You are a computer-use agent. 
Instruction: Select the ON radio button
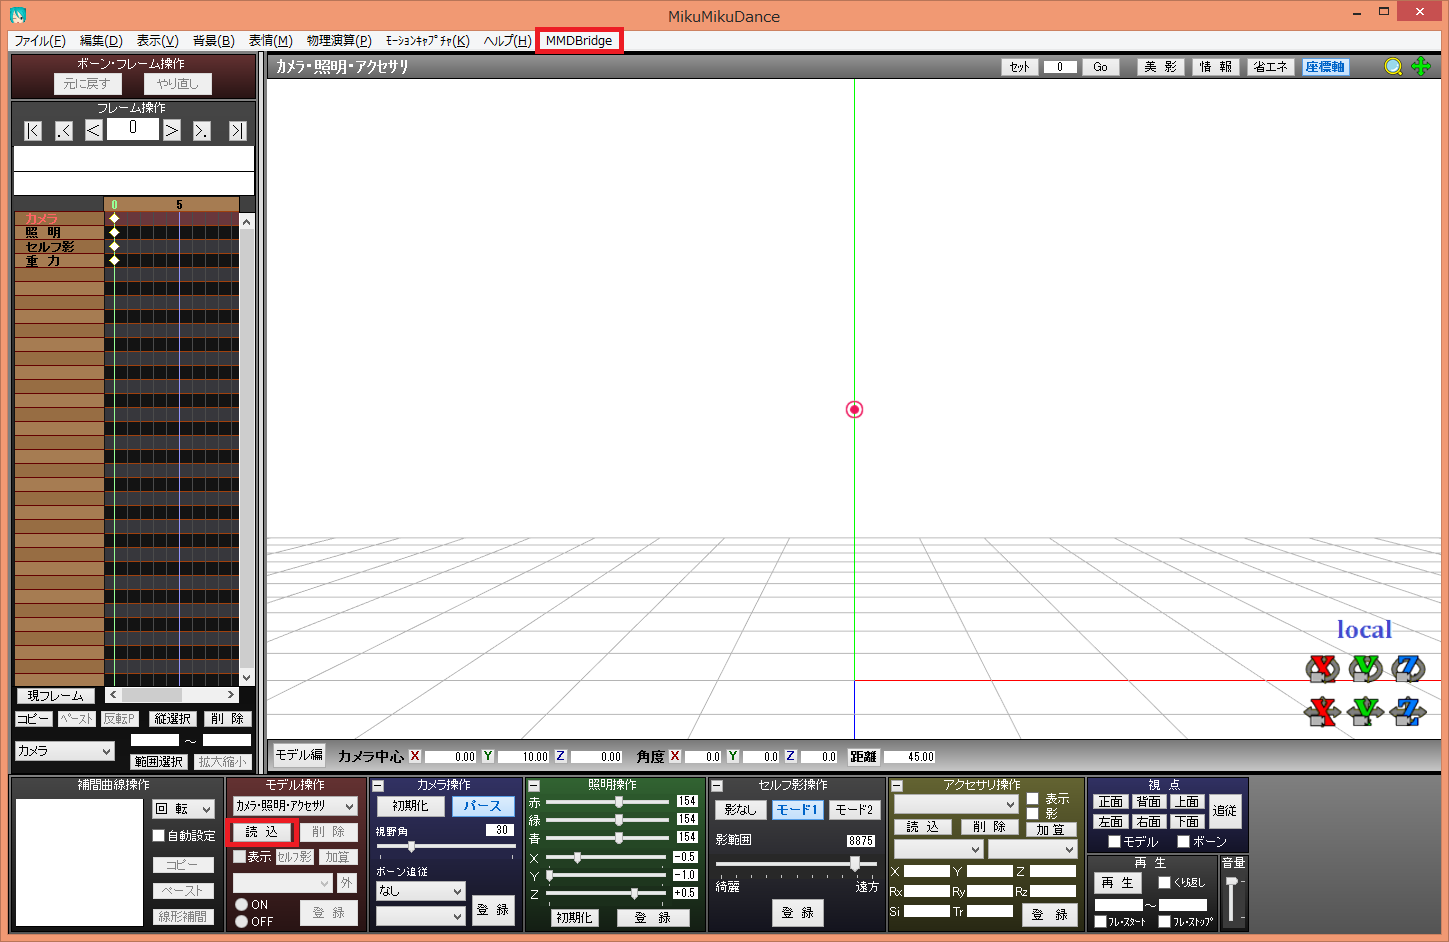(241, 904)
